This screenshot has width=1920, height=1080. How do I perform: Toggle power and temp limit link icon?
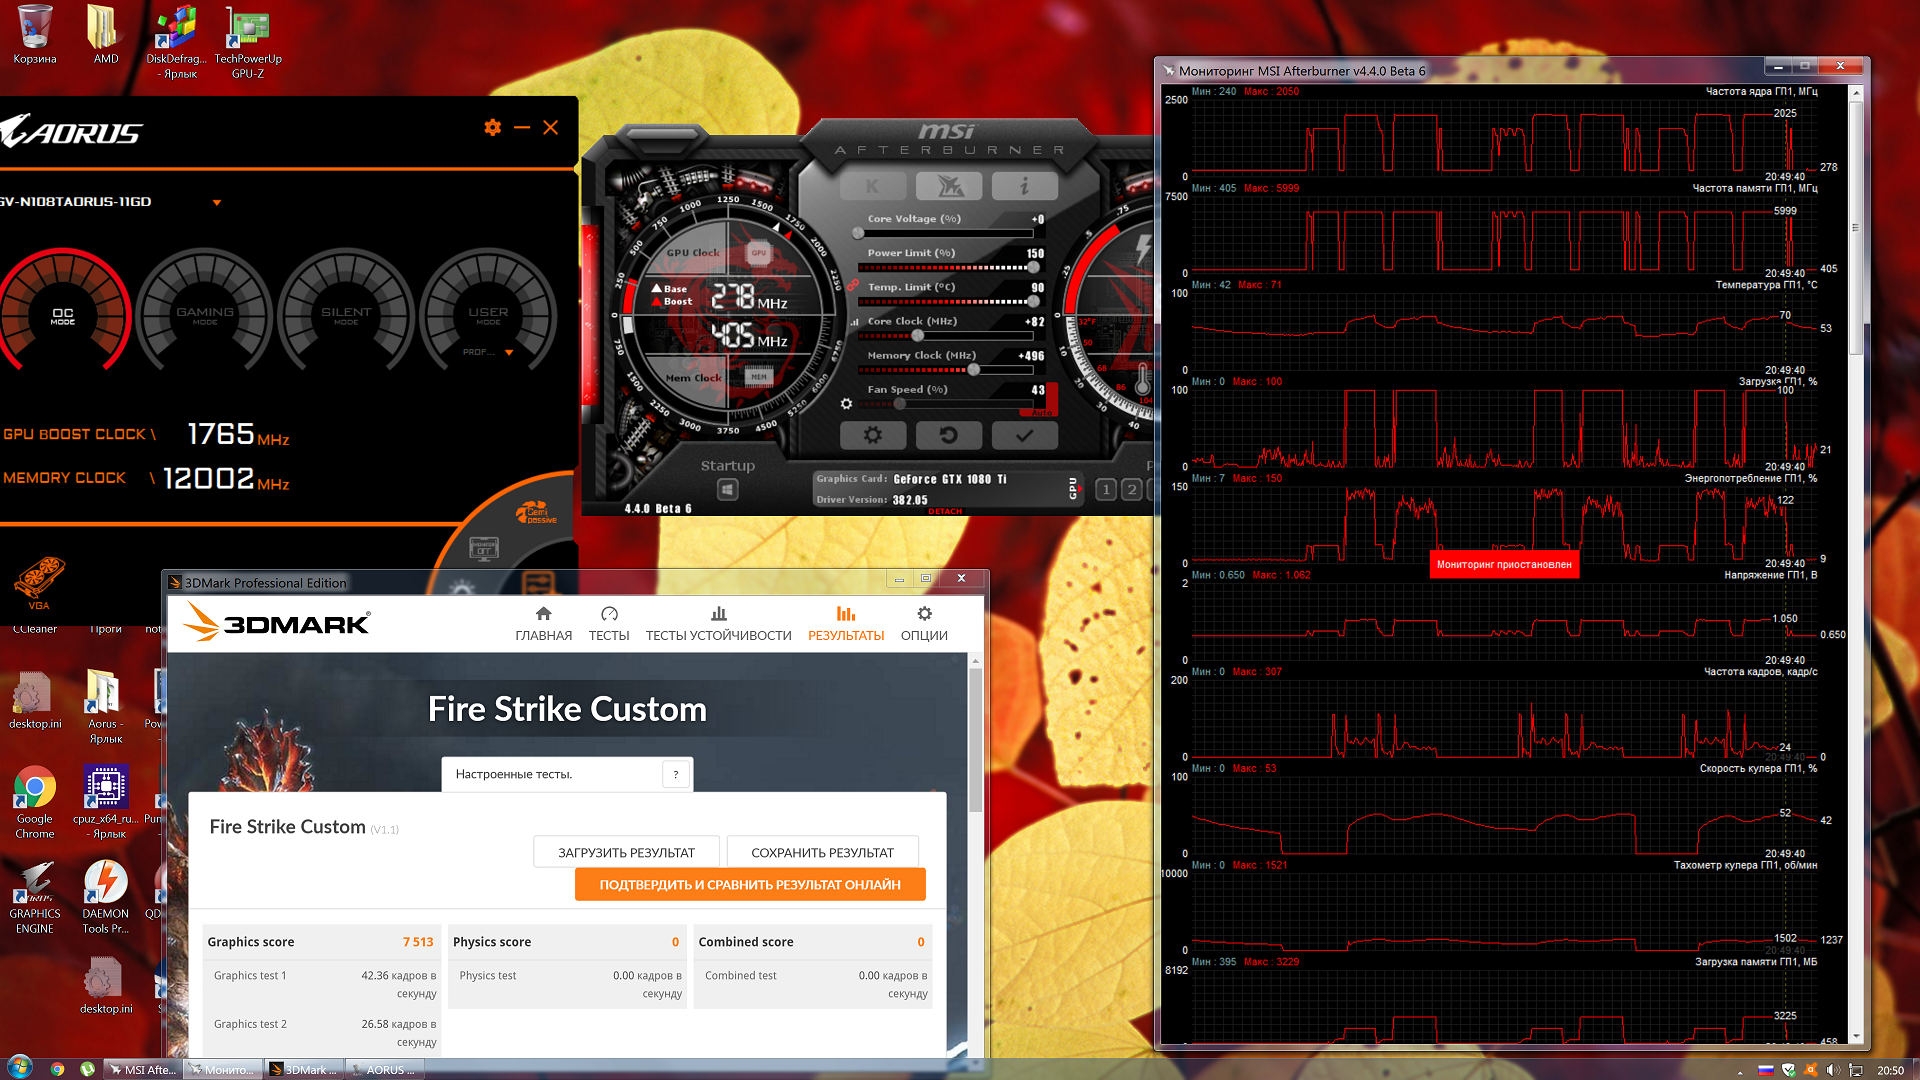tap(853, 286)
